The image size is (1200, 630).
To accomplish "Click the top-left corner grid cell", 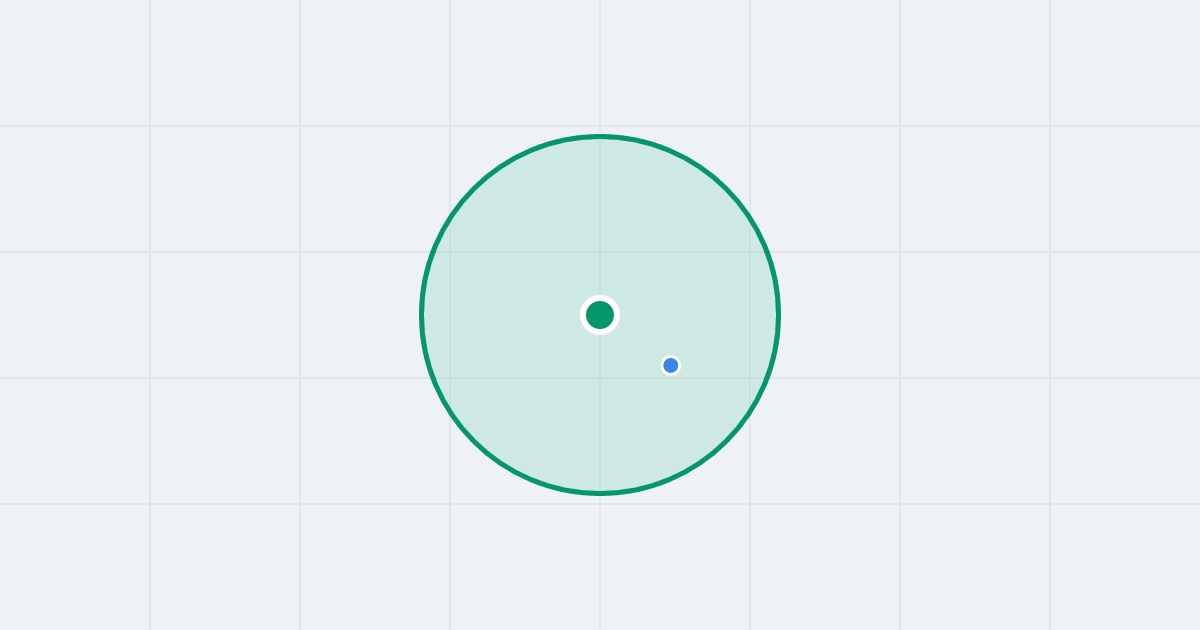I will 75,63.
